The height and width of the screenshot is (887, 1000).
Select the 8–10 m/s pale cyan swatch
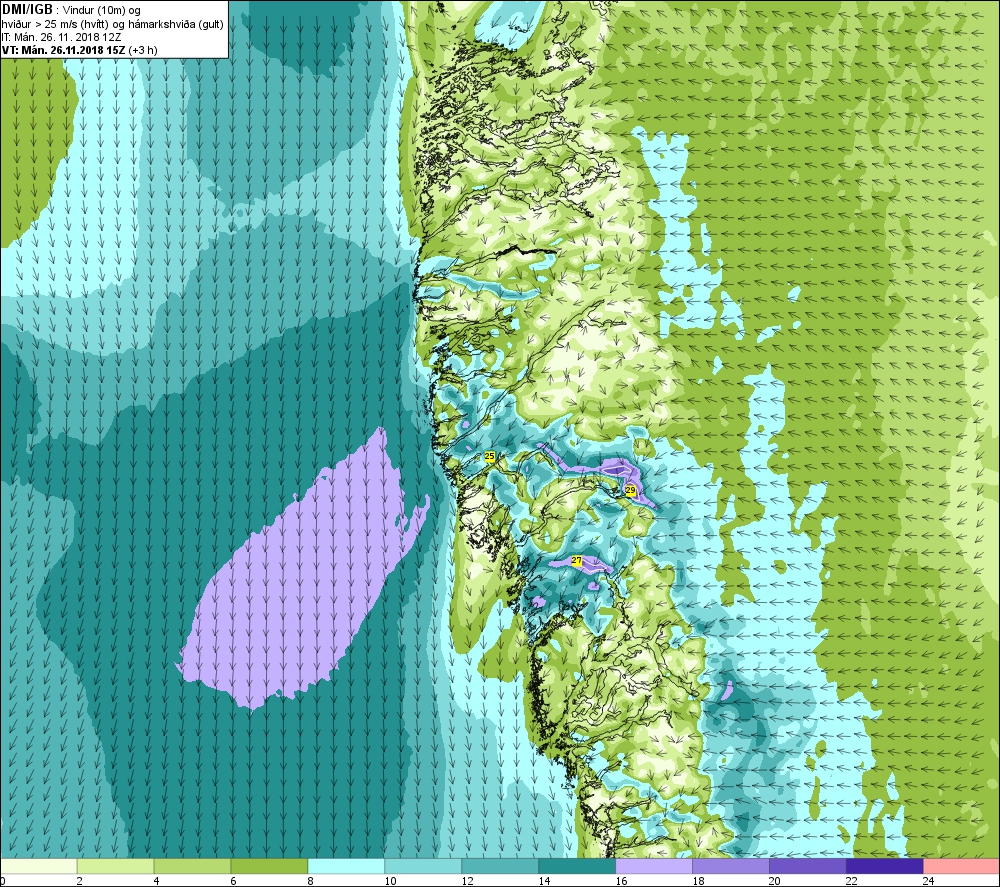[346, 866]
